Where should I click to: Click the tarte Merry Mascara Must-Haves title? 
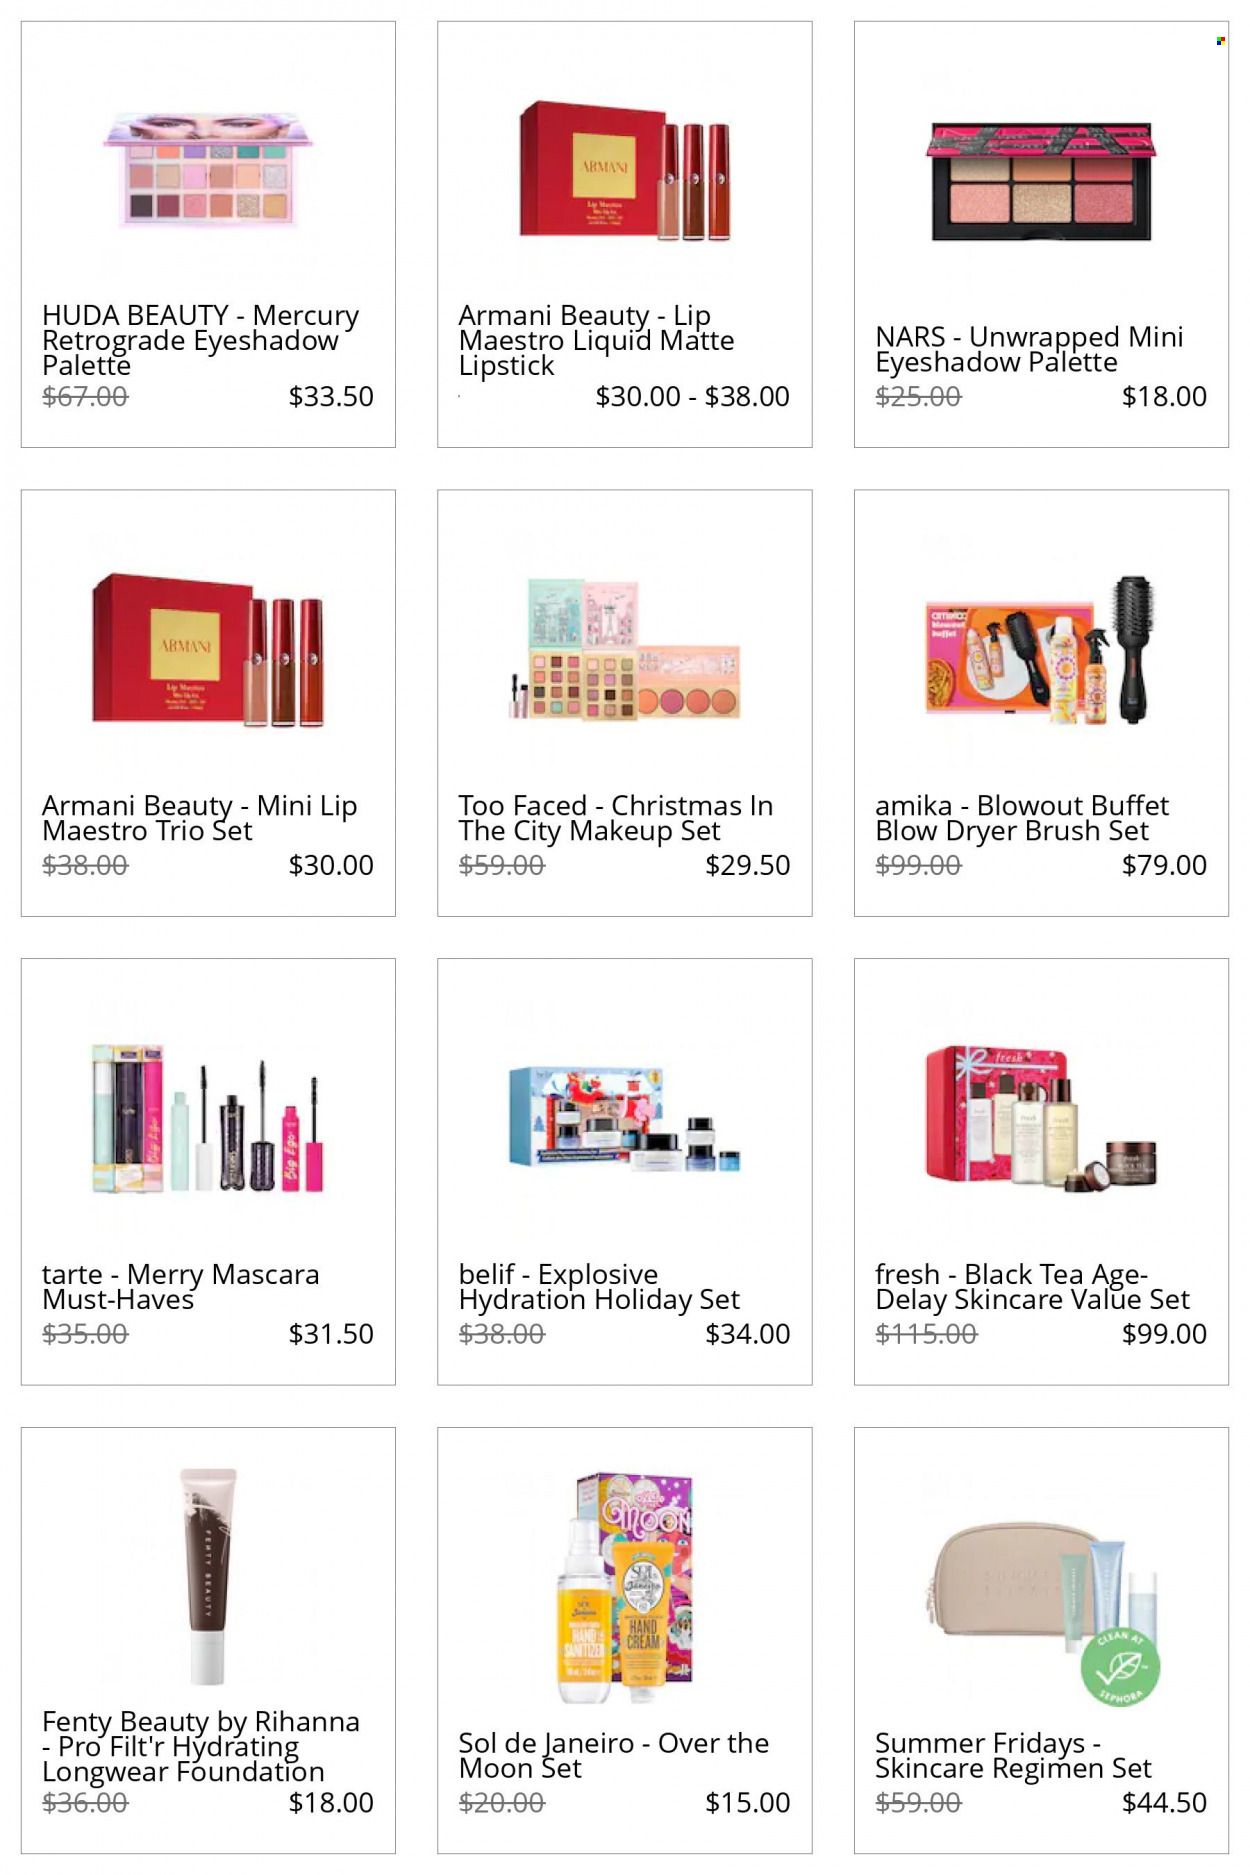(x=180, y=1287)
